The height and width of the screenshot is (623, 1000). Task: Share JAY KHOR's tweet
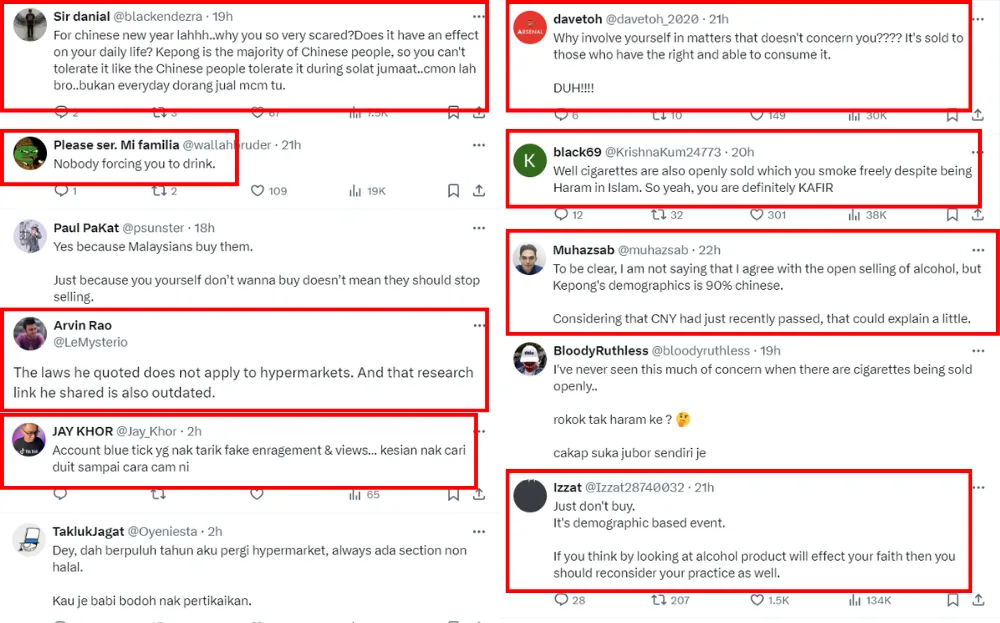coord(479,494)
